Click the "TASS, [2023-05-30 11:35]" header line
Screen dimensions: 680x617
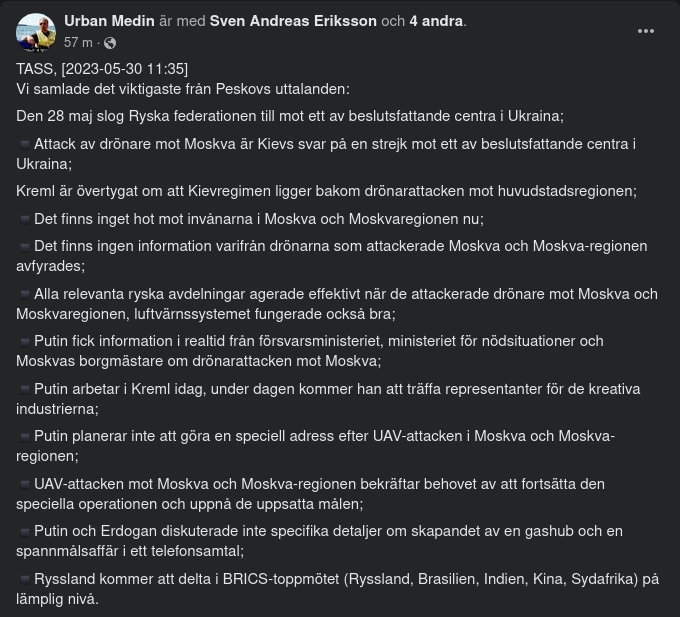[x=102, y=69]
